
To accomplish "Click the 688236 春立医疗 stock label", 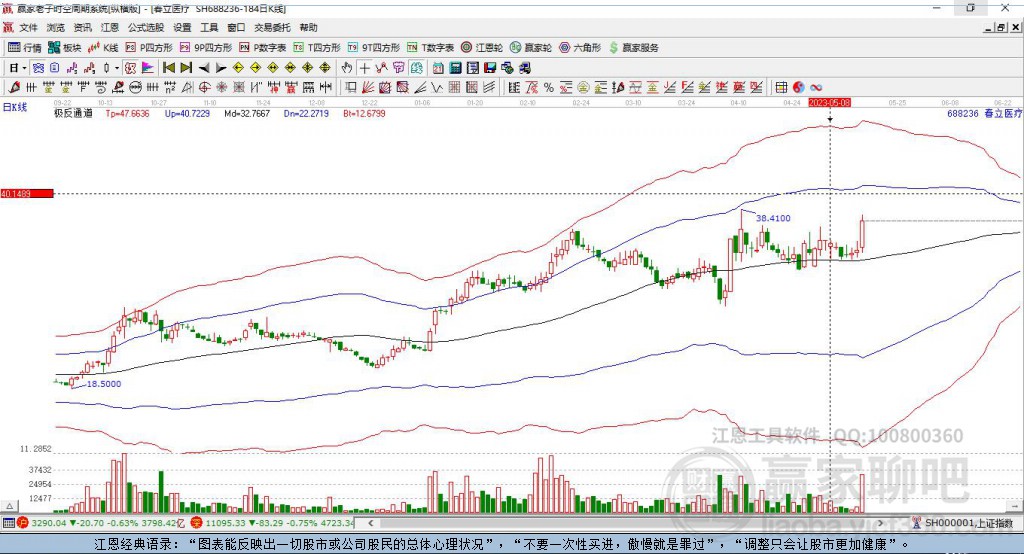I will coord(985,113).
